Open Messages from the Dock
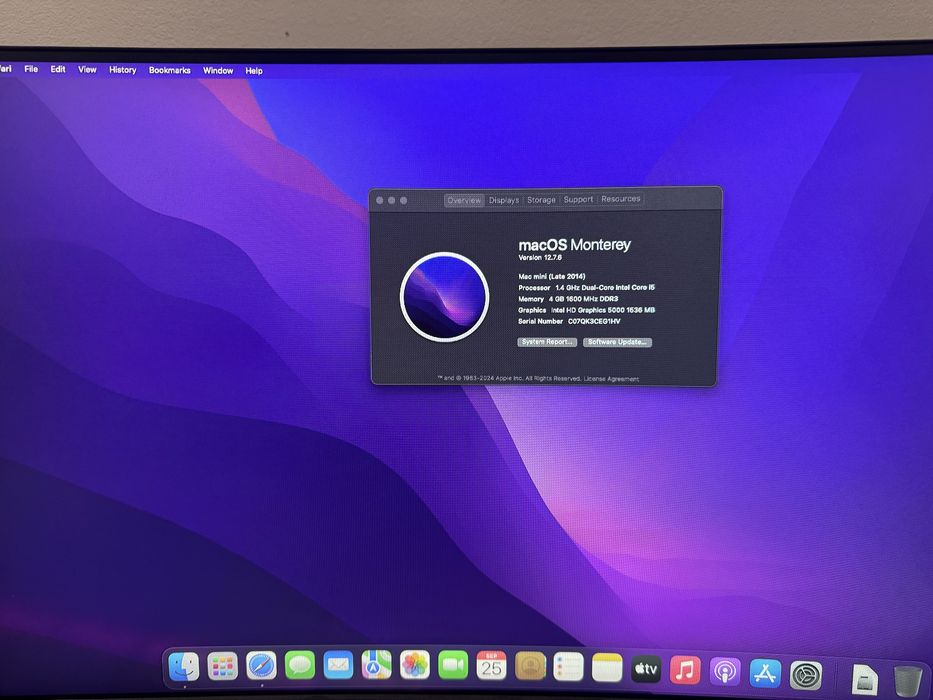 point(300,665)
